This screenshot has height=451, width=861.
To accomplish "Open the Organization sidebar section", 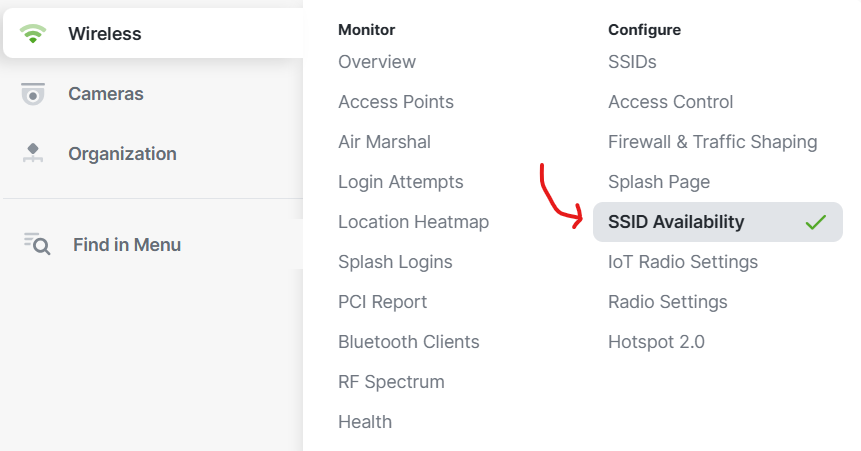I will click(x=153, y=154).
